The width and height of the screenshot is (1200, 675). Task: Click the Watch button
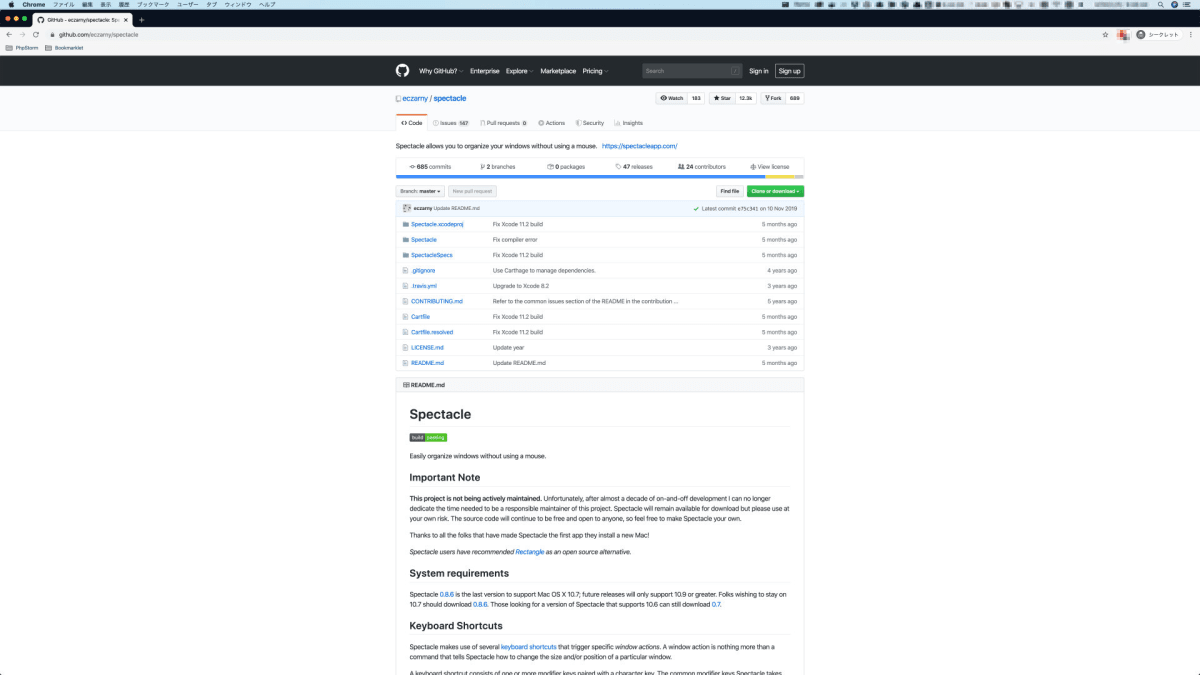click(671, 98)
